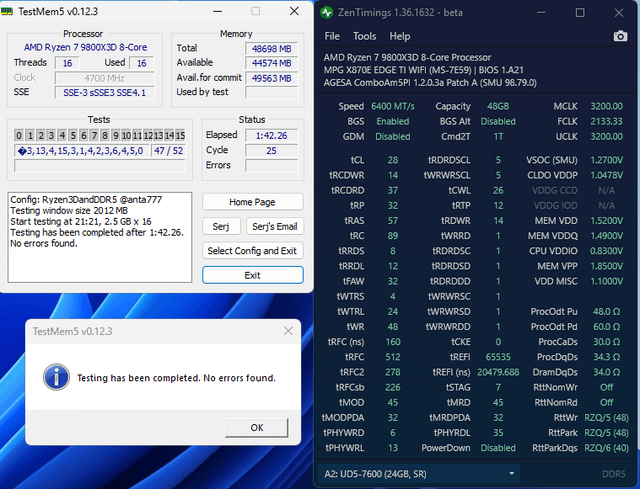
Task: Click the AGESA ComboAm5PI version line
Action: click(x=430, y=83)
